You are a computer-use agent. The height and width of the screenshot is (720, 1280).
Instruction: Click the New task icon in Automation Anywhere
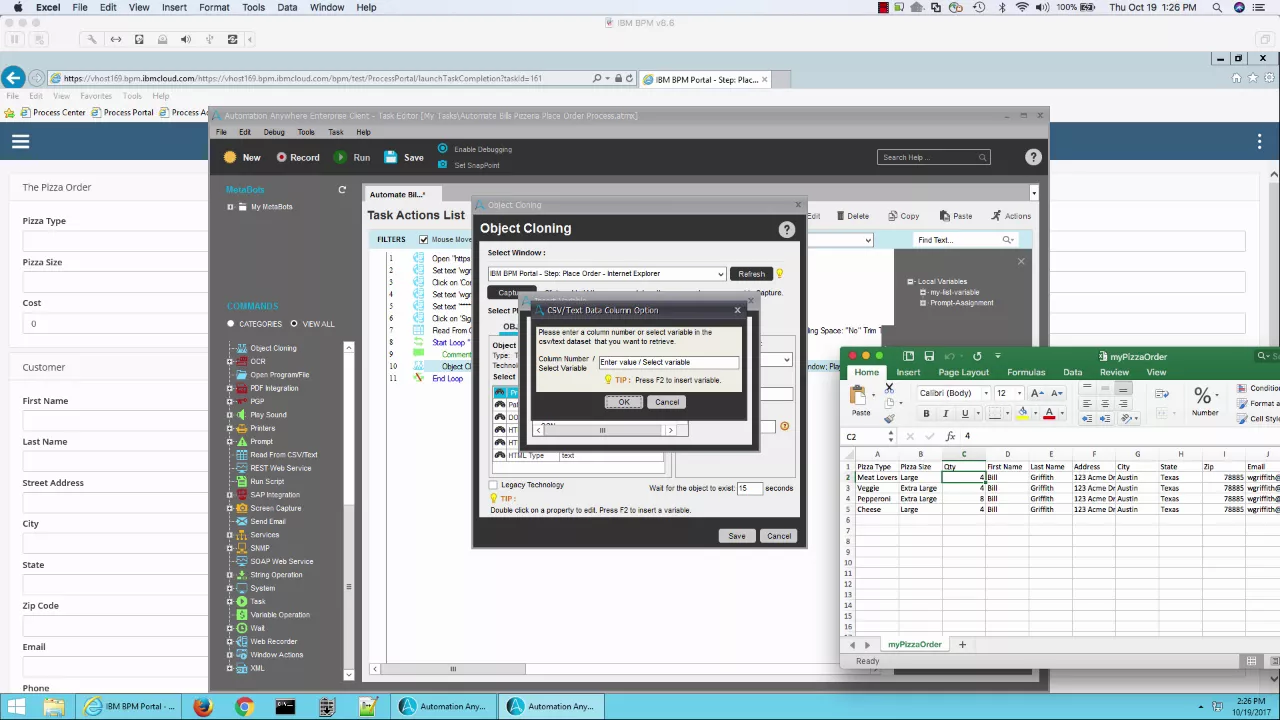pyautogui.click(x=230, y=157)
